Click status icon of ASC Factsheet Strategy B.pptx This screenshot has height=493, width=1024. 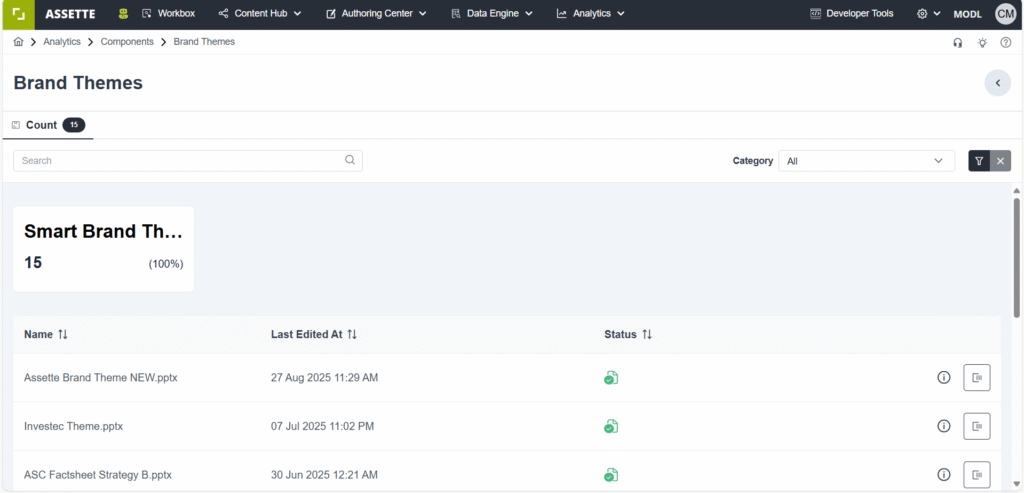610,475
